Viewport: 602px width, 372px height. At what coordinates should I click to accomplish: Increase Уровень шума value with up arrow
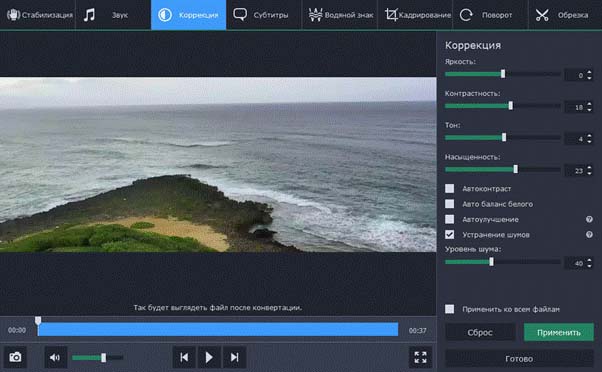[x=589, y=260]
